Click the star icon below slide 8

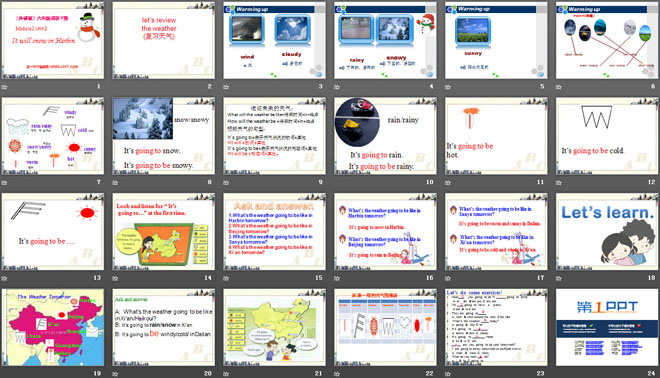coord(115,182)
